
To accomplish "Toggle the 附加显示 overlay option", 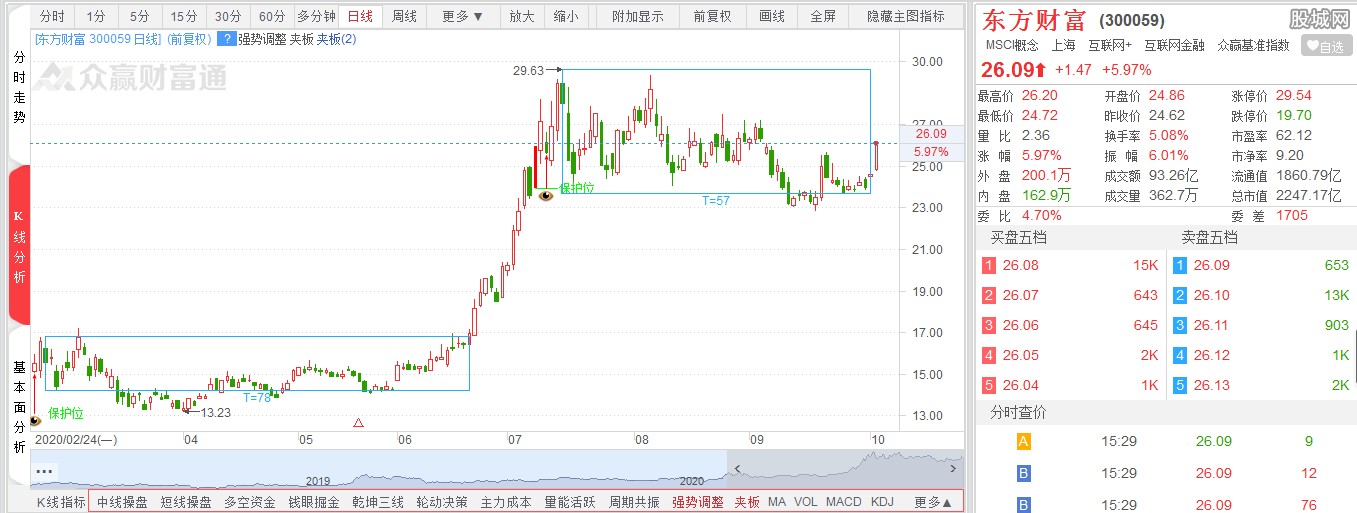I will coord(636,16).
